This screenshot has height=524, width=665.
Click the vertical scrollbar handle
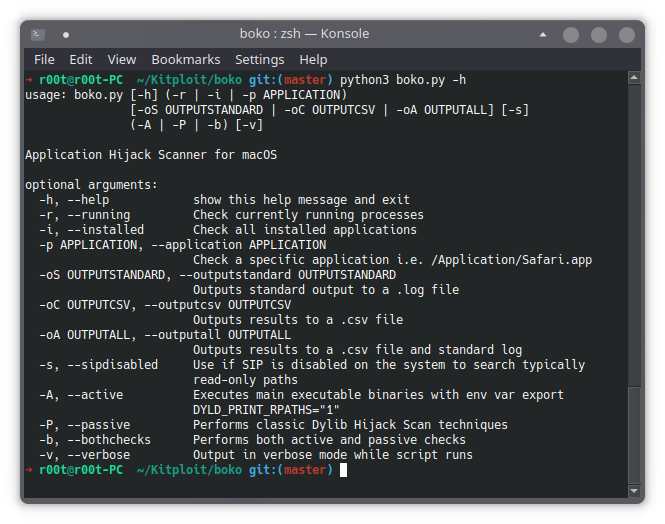(x=634, y=435)
